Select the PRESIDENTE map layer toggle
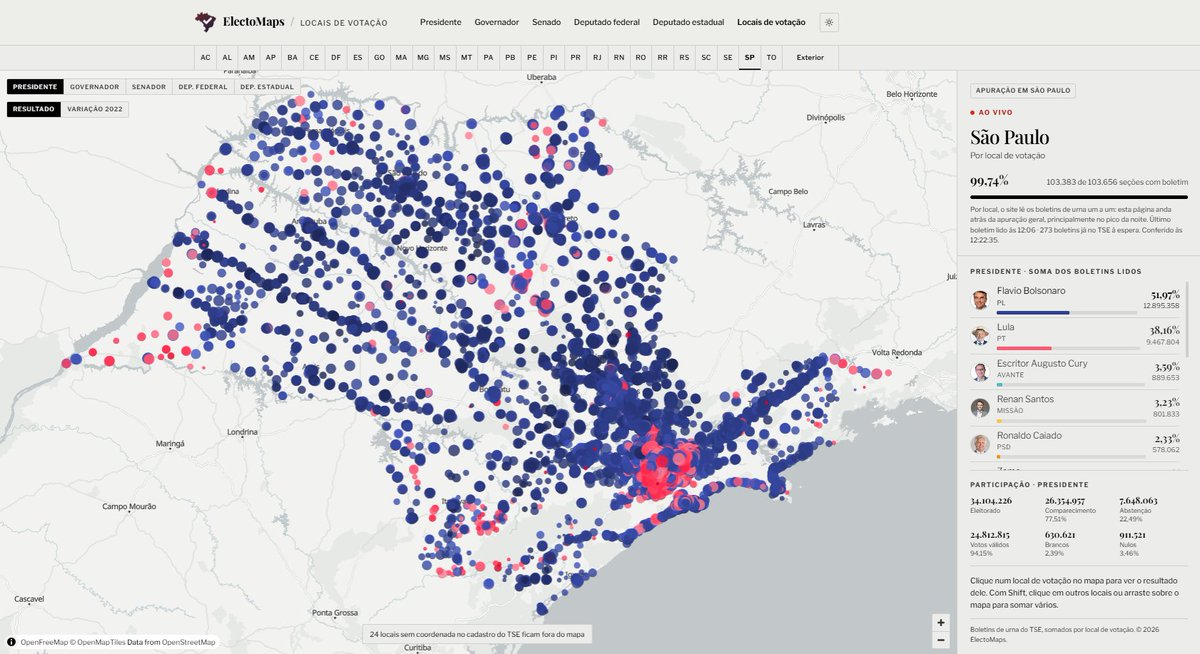Screen dimensions: 1200x654 coord(35,87)
